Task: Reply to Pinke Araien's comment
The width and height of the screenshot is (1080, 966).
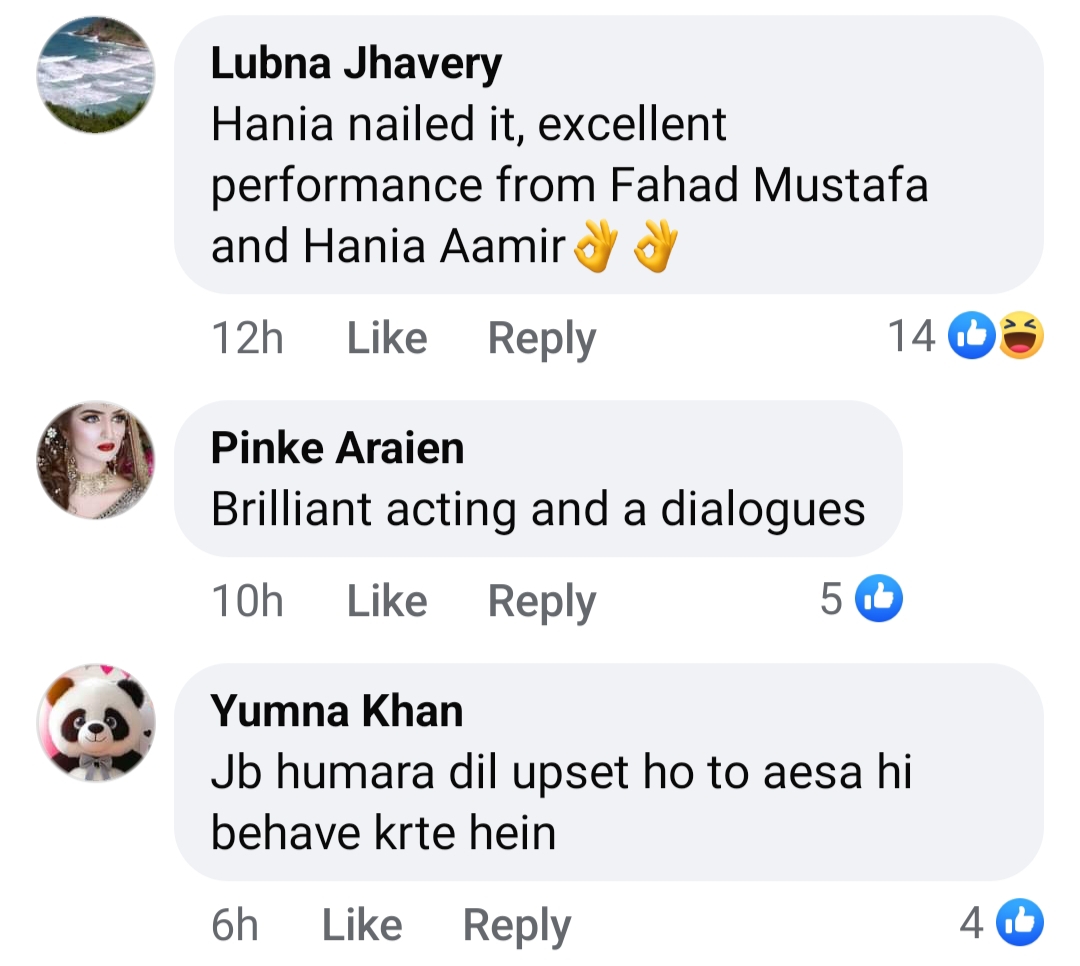Action: click(541, 602)
